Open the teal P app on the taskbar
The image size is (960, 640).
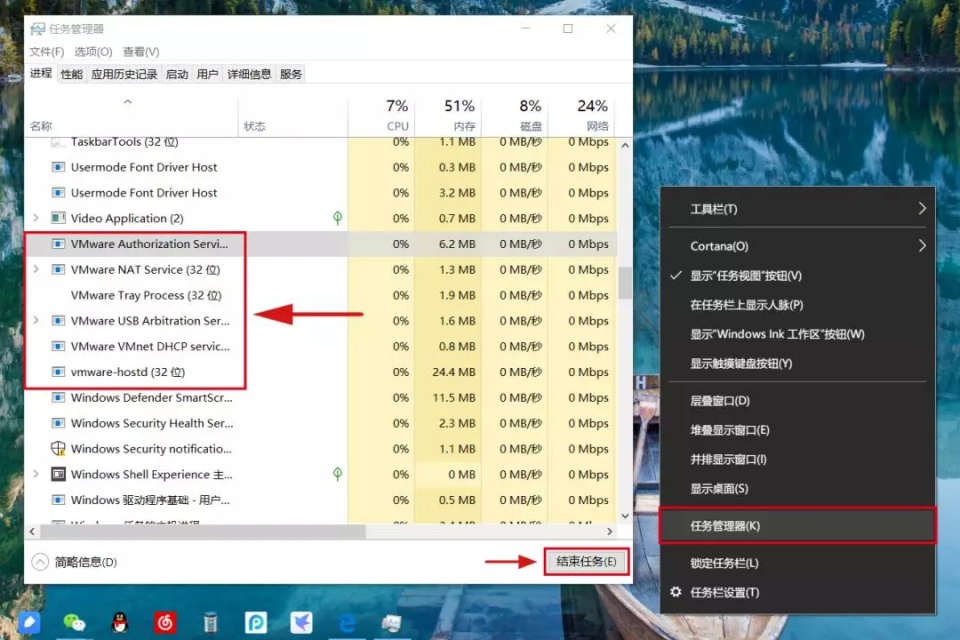point(256,623)
